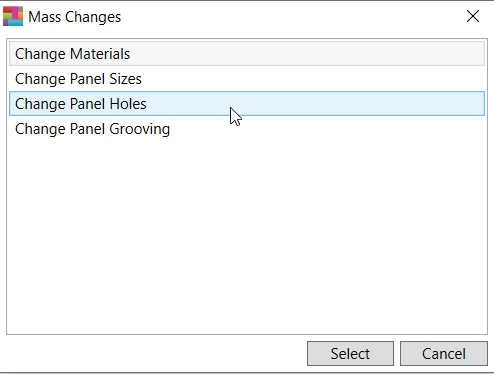Click the X icon in the title bar
494x374 pixels.
(473, 16)
